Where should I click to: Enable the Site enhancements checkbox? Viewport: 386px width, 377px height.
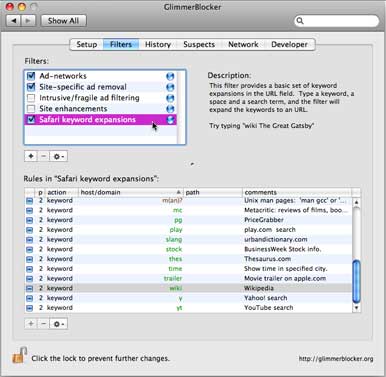tap(31, 109)
